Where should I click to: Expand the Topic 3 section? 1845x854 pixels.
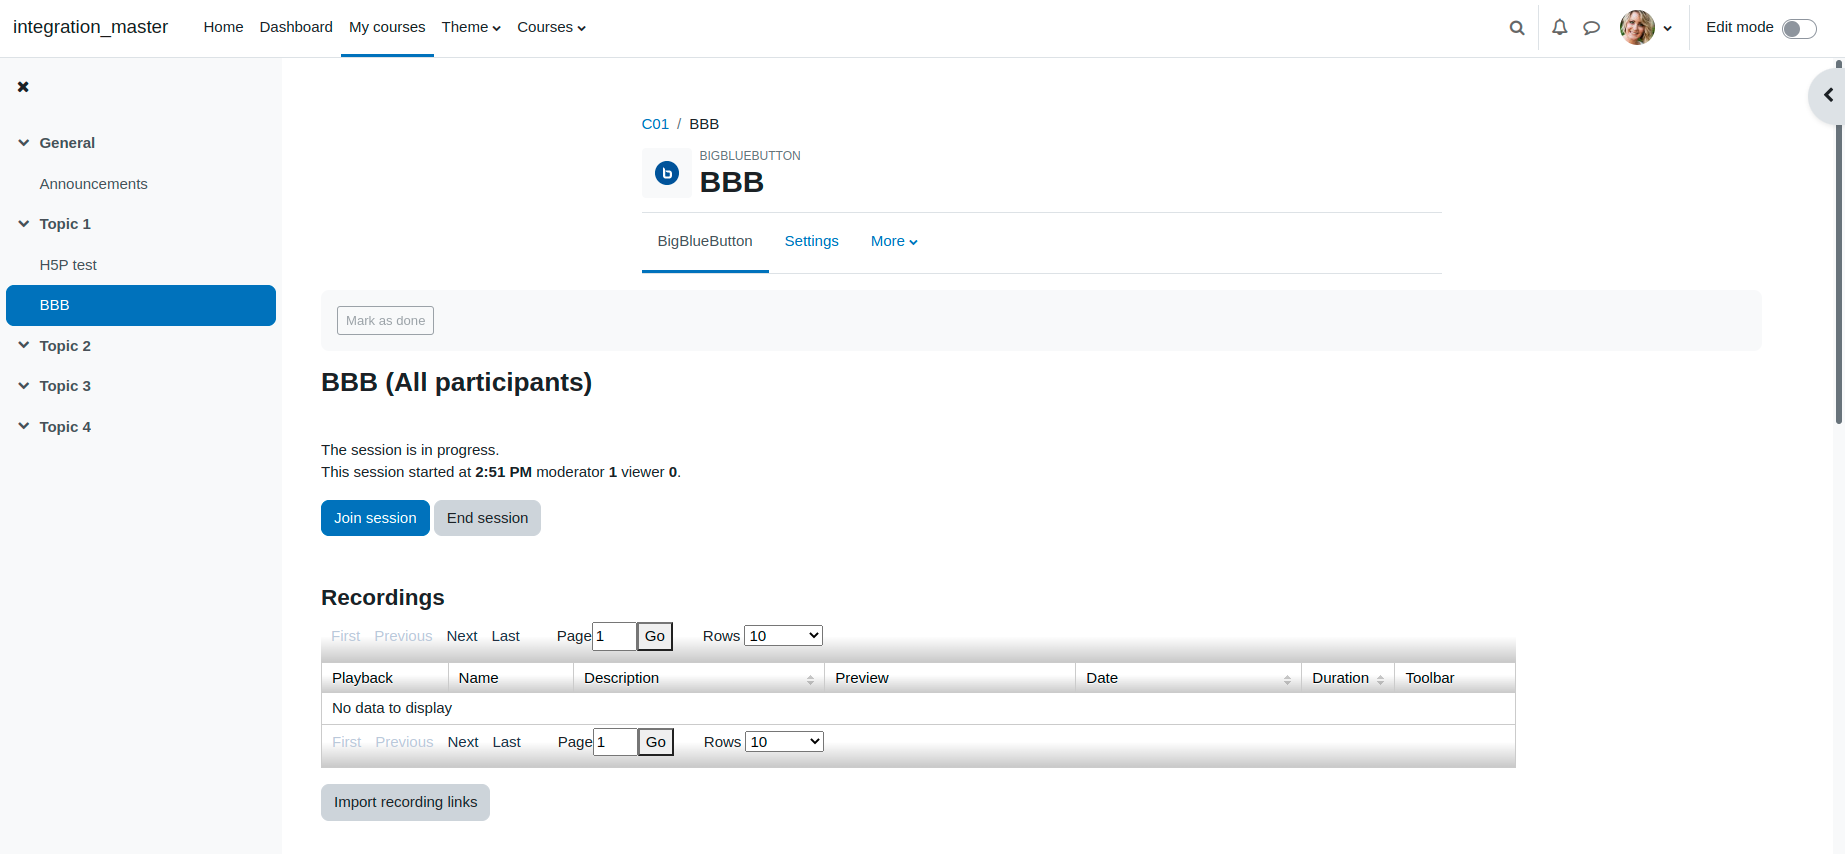[24, 386]
